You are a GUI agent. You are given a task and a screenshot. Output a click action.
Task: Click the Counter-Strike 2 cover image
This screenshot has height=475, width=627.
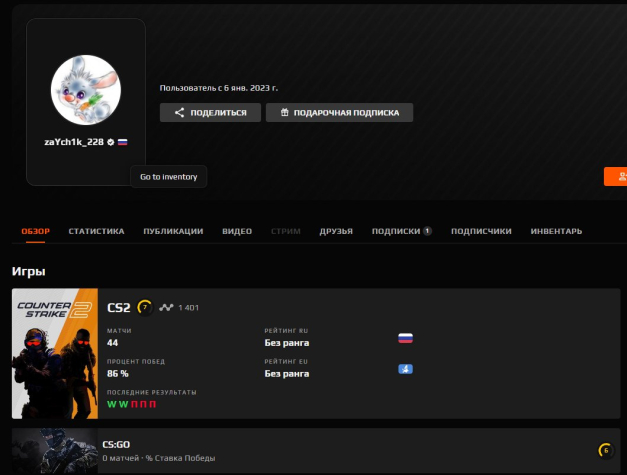pos(55,353)
